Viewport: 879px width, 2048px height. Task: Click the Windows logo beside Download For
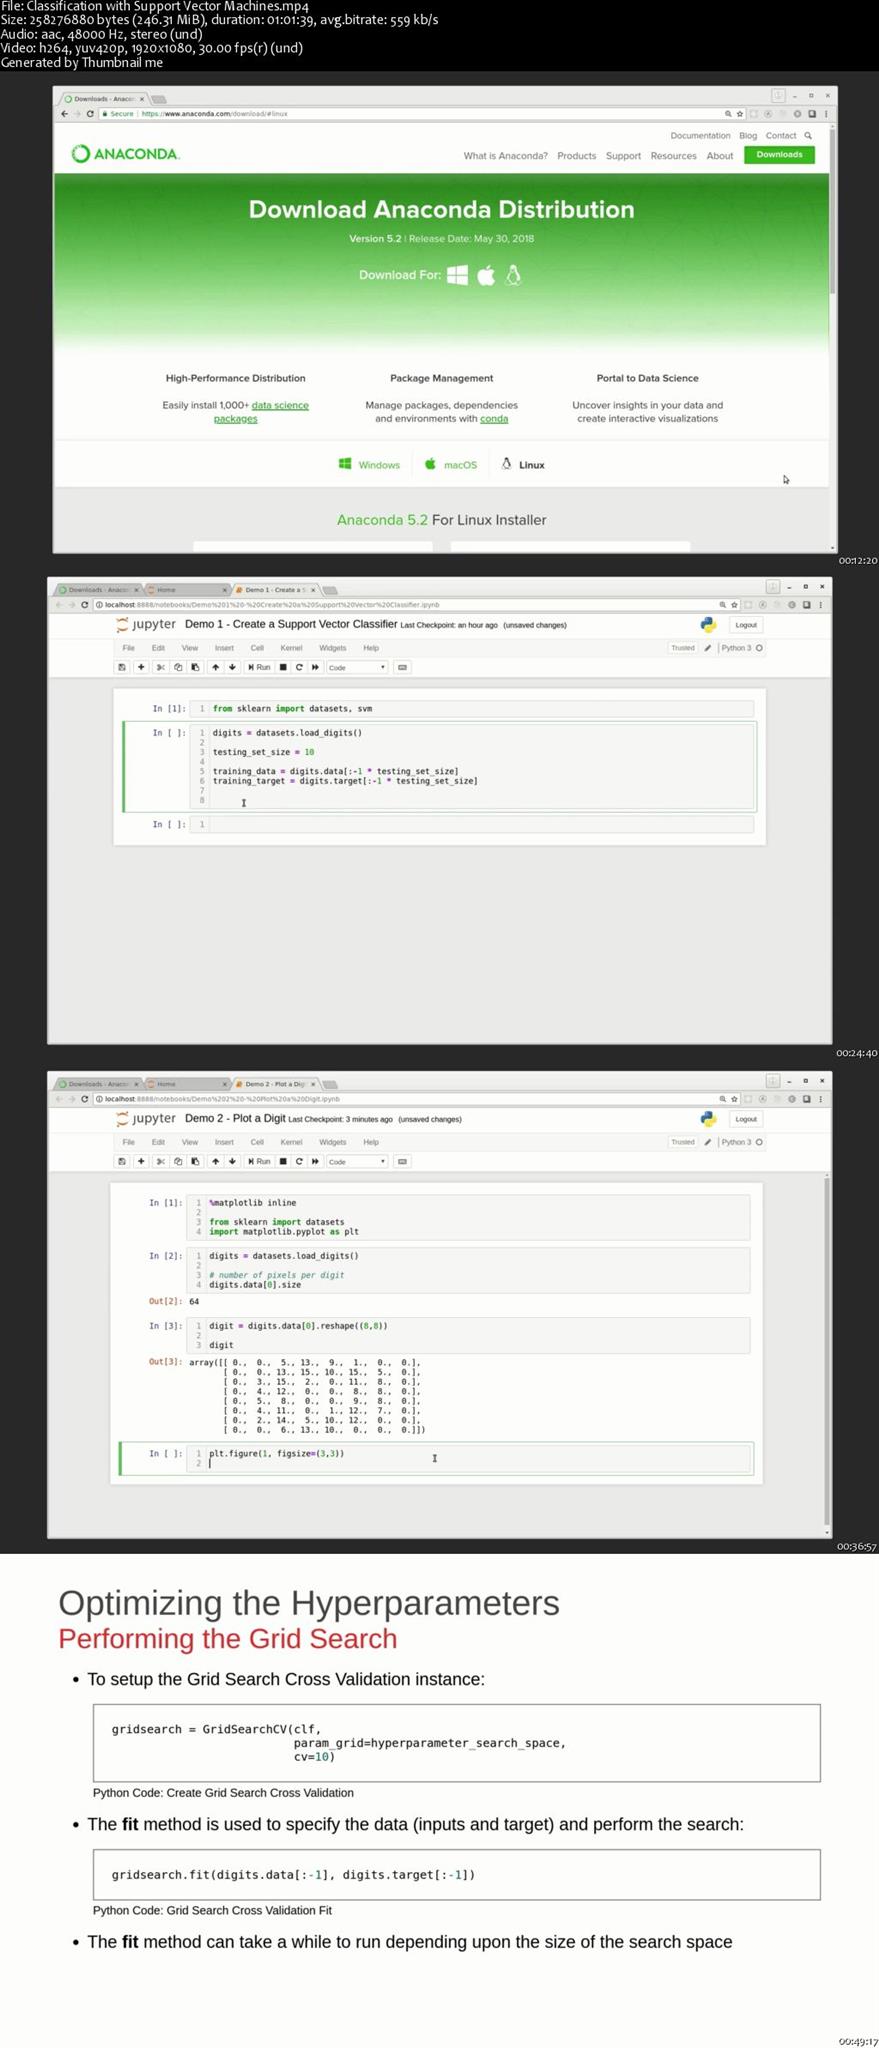click(457, 275)
